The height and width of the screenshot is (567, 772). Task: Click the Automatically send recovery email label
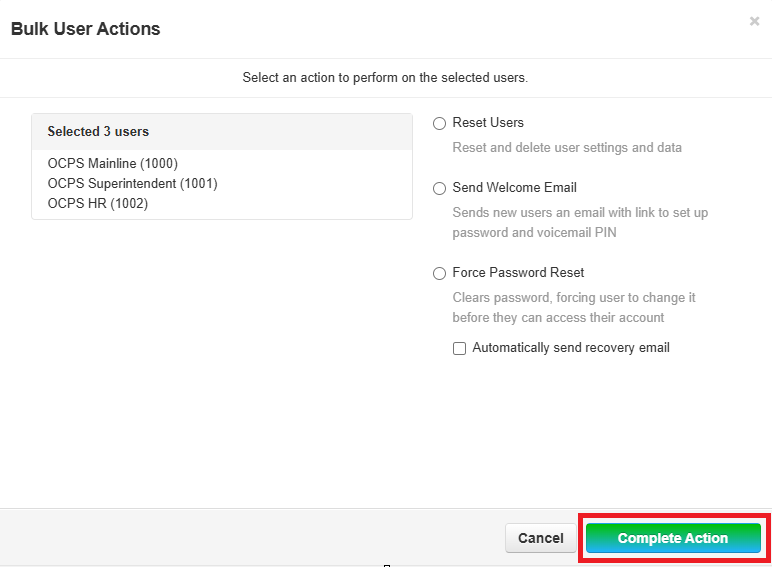(571, 348)
